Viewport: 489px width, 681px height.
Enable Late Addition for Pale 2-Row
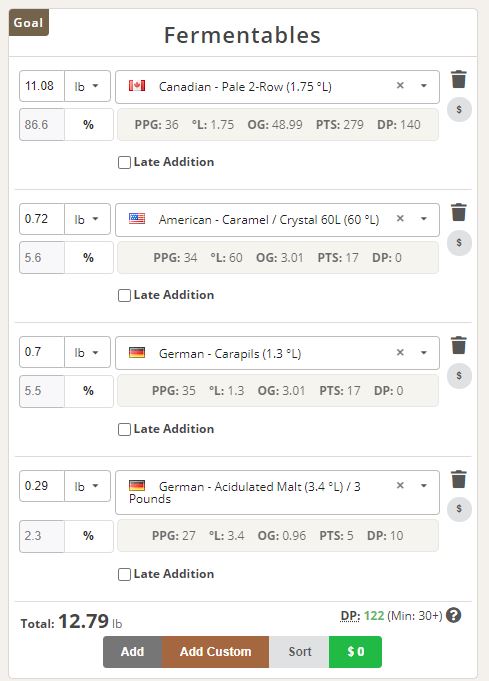[124, 162]
